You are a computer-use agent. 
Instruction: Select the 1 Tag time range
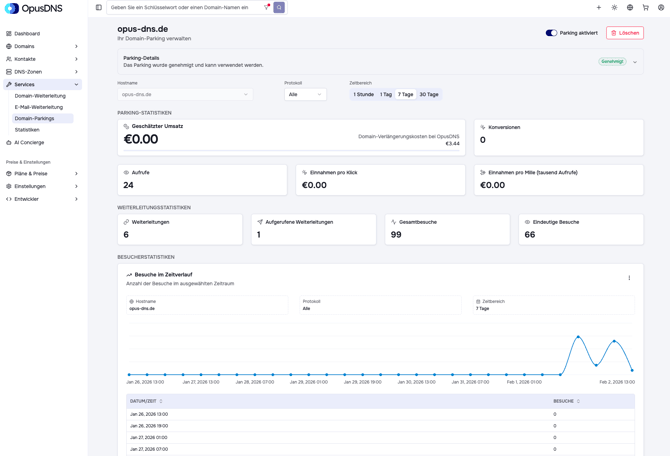click(x=386, y=94)
